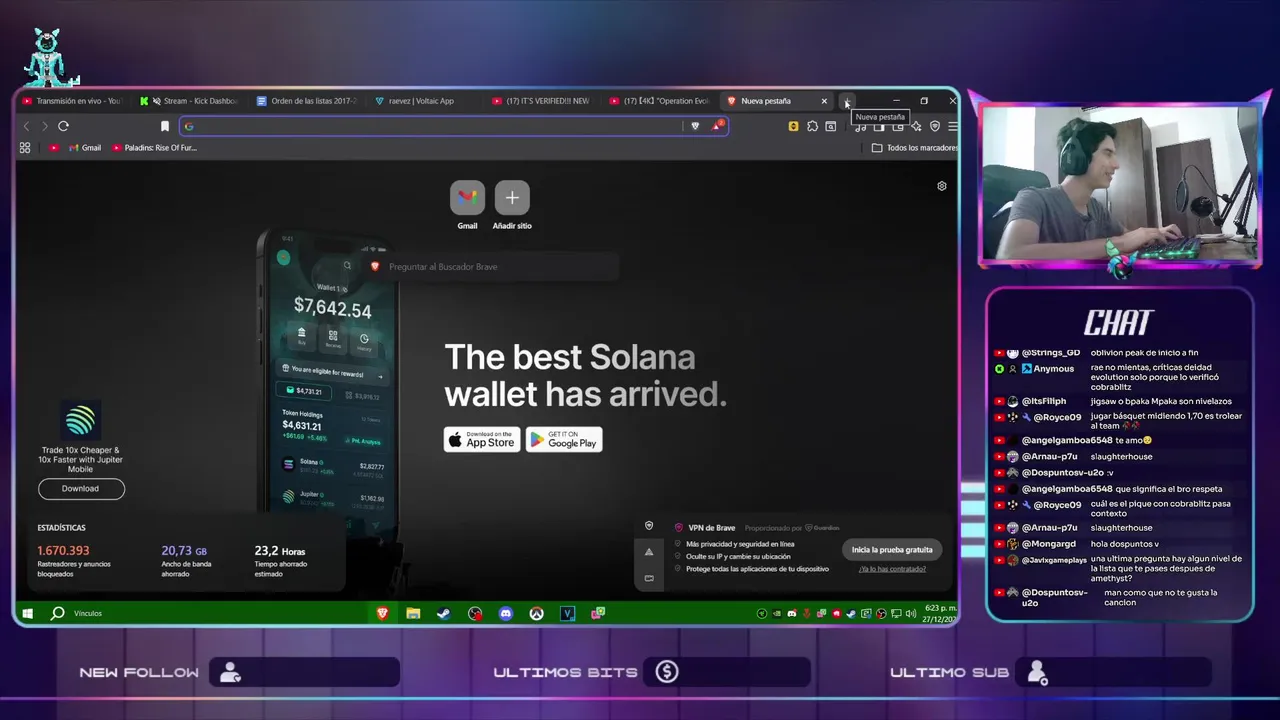This screenshot has width=1280, height=720.
Task: Click the yellow extension icon in toolbar
Action: [x=793, y=126]
